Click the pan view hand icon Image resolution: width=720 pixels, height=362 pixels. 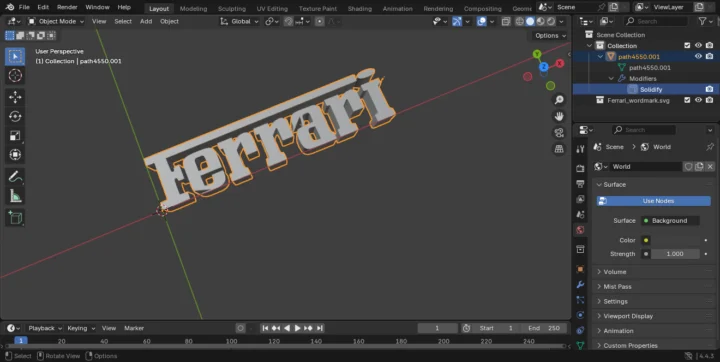pyautogui.click(x=559, y=116)
